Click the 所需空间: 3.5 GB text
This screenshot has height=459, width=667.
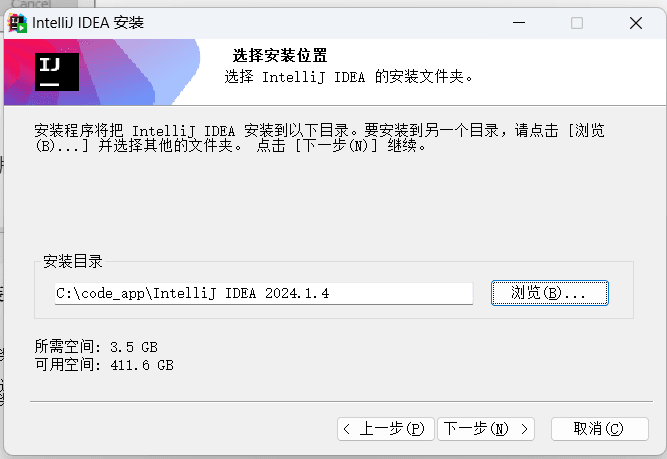pos(96,347)
